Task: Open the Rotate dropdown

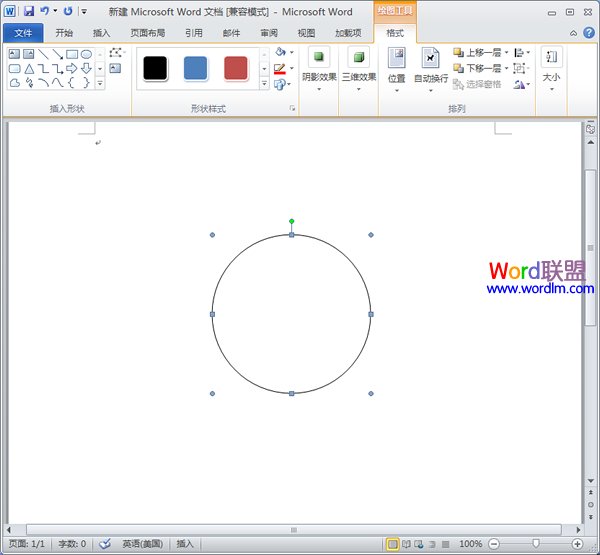Action: coord(522,84)
